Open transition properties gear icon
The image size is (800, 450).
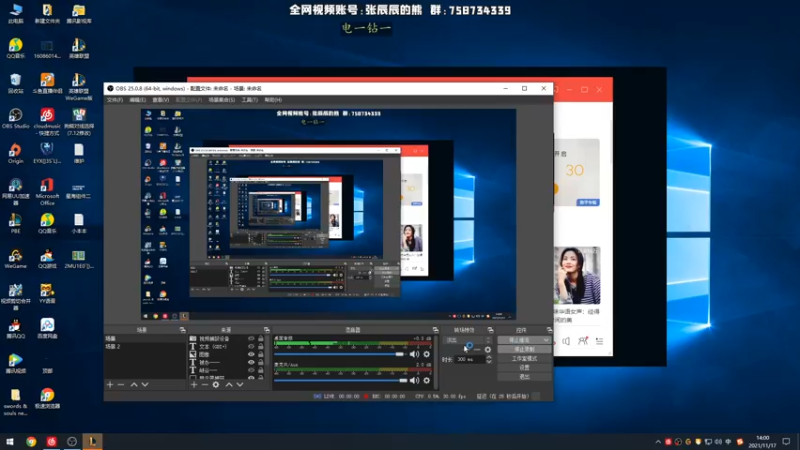[488, 349]
